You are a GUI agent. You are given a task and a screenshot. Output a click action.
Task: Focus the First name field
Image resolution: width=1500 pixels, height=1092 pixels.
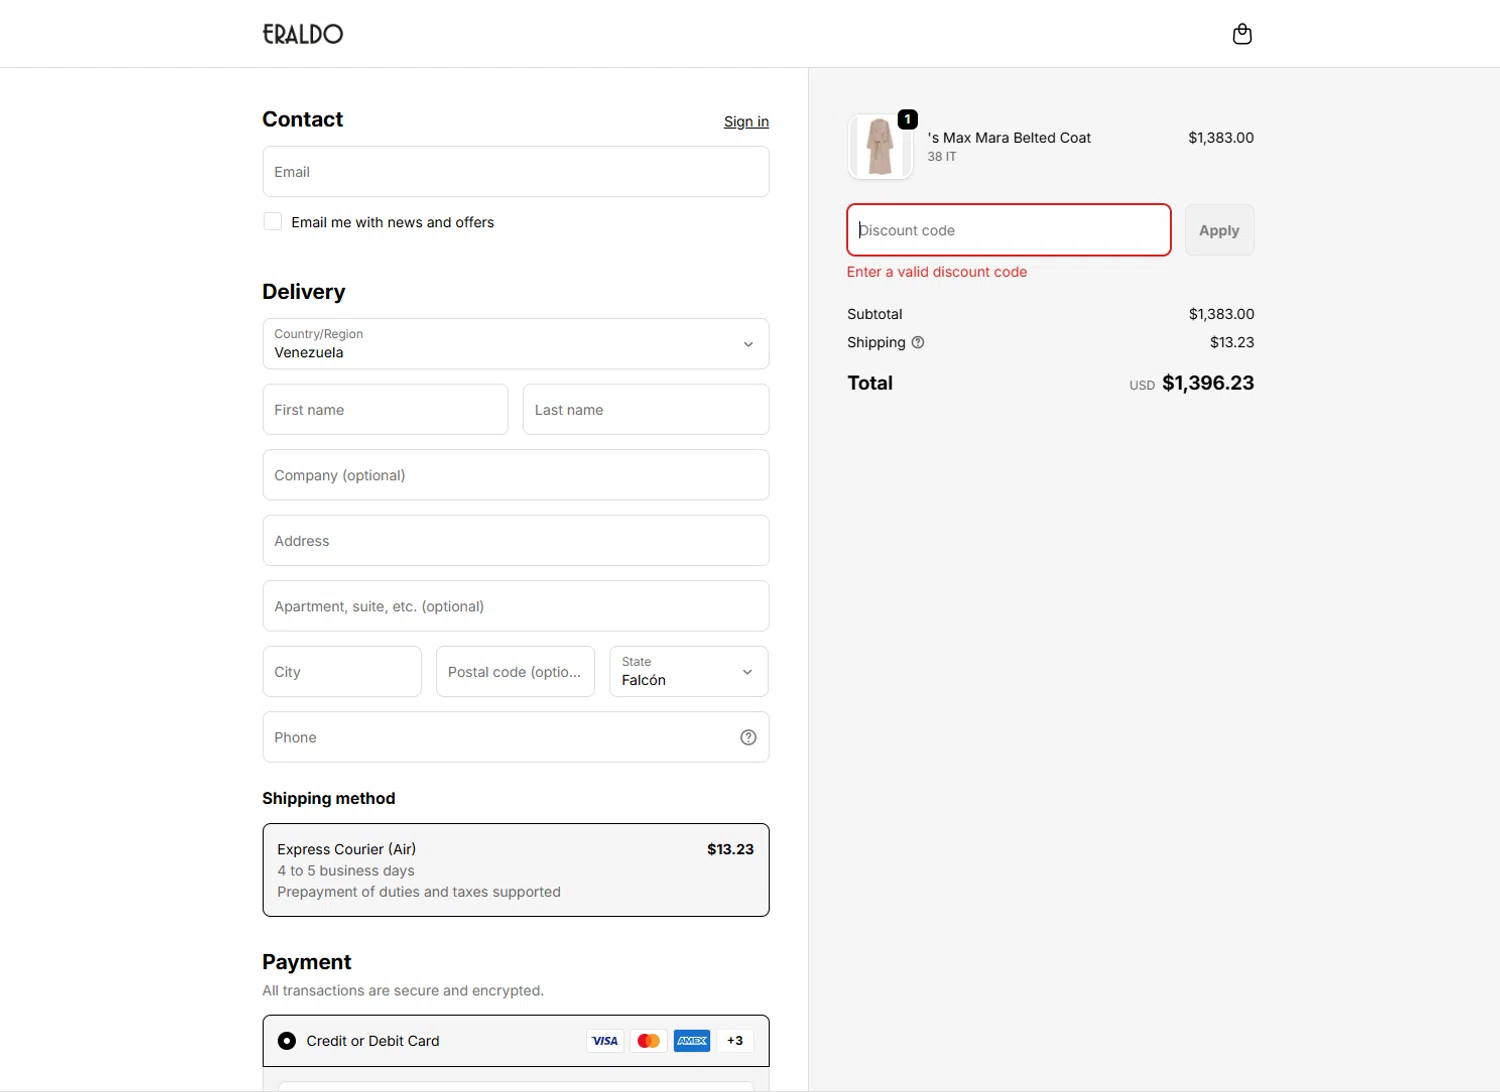[x=385, y=410]
